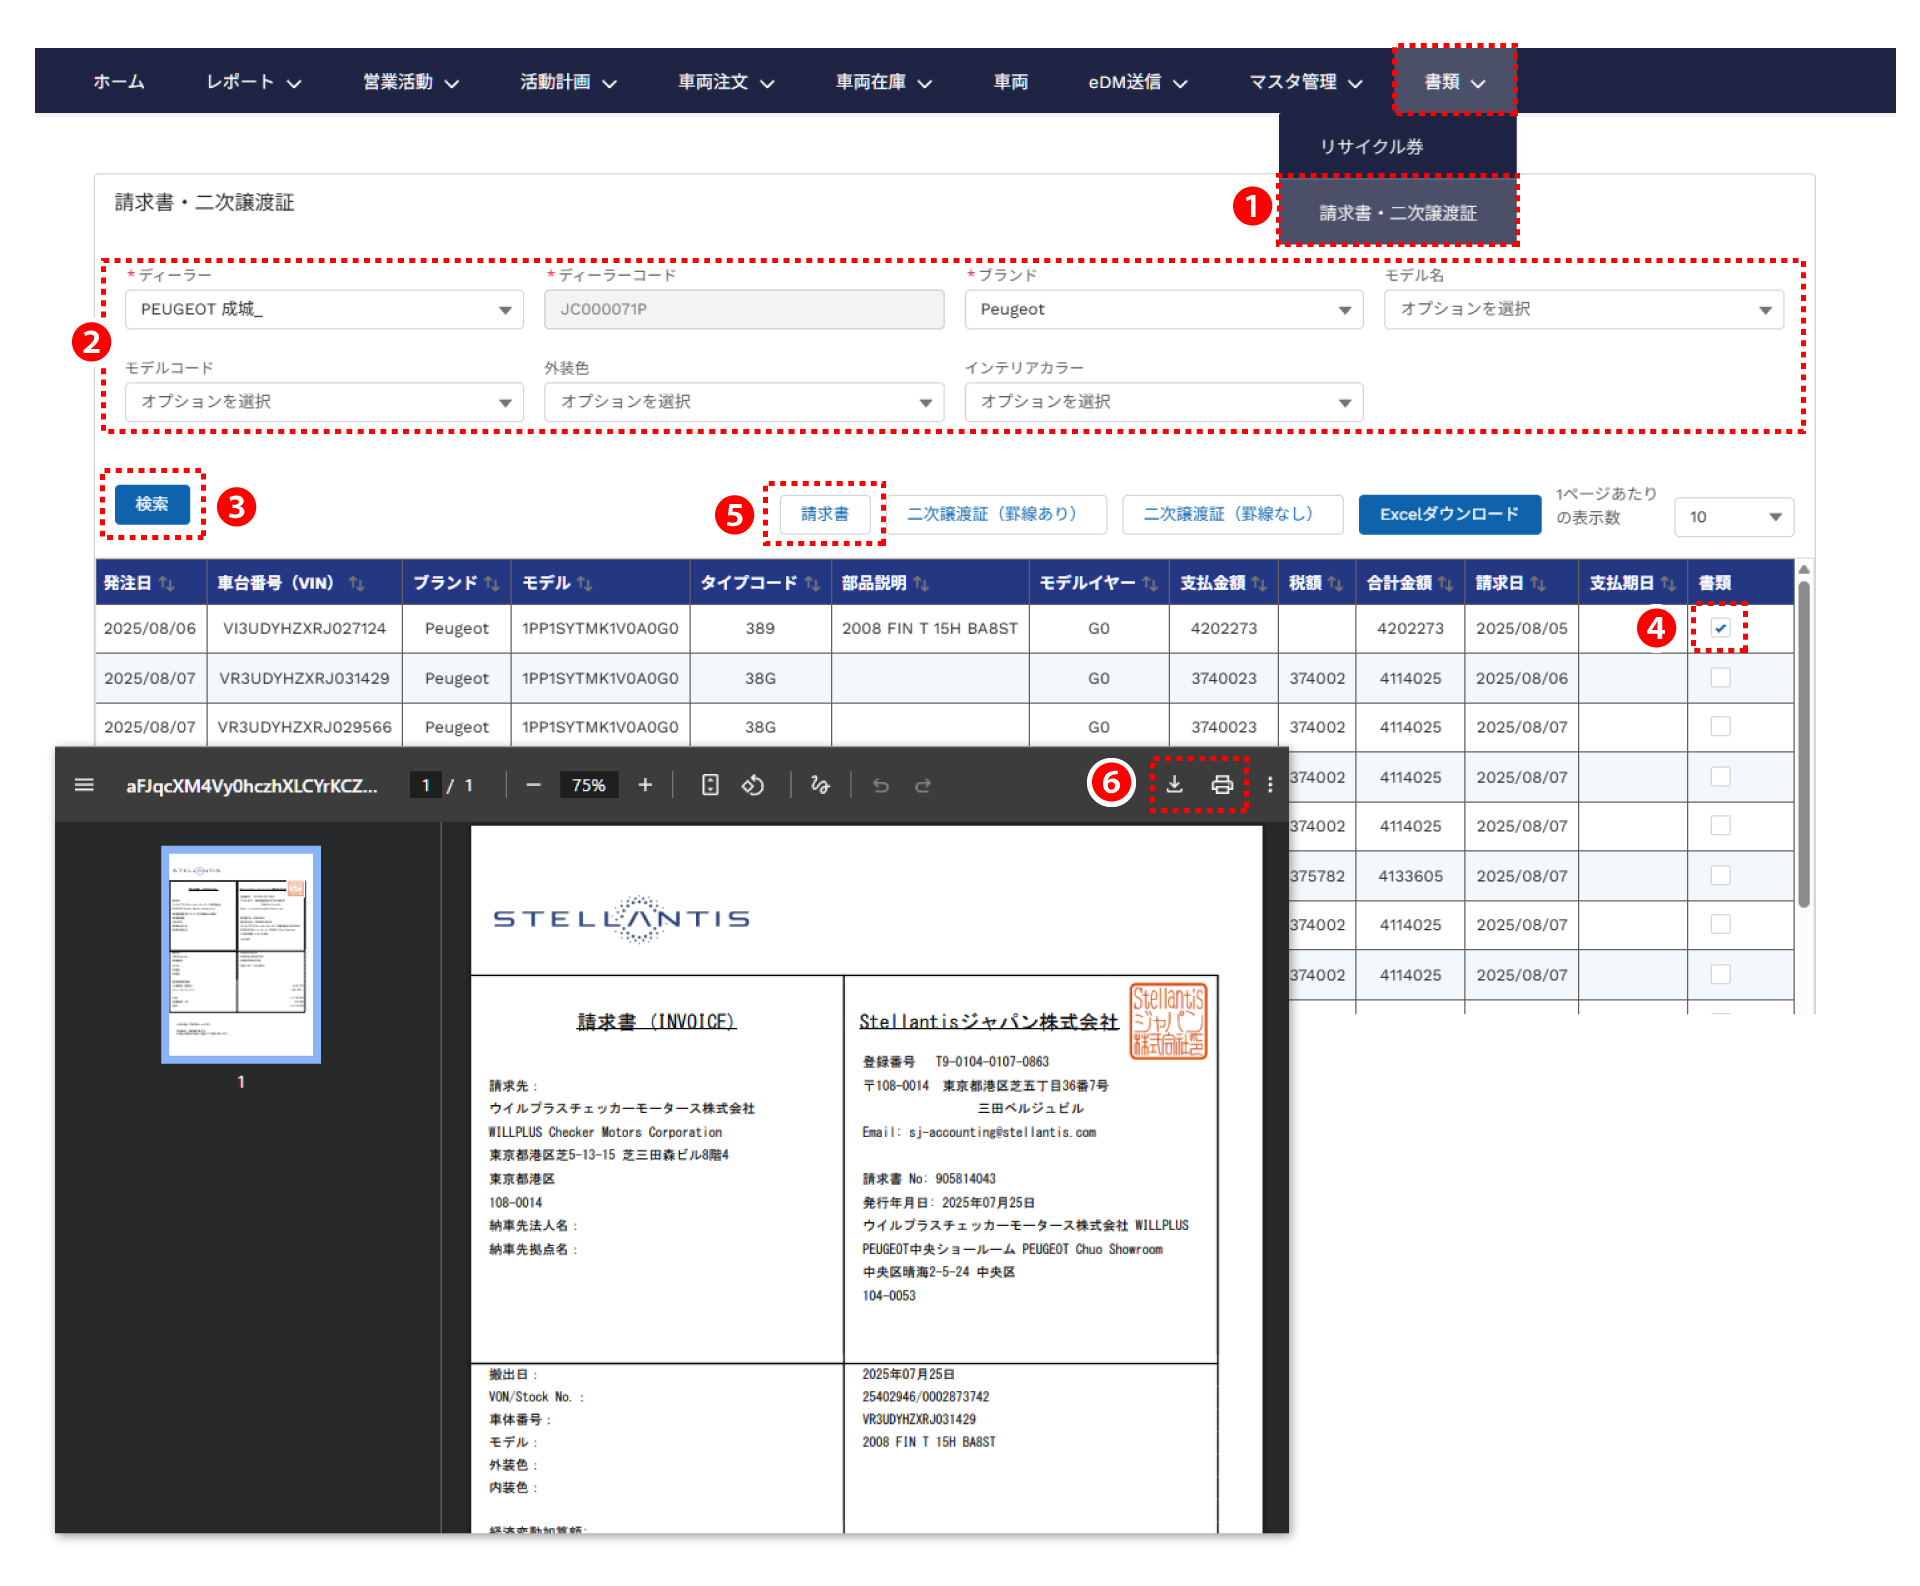Screen dimensions: 1920x1586
Task: Uncheck the first row 書類 checkbox
Action: click(1720, 628)
